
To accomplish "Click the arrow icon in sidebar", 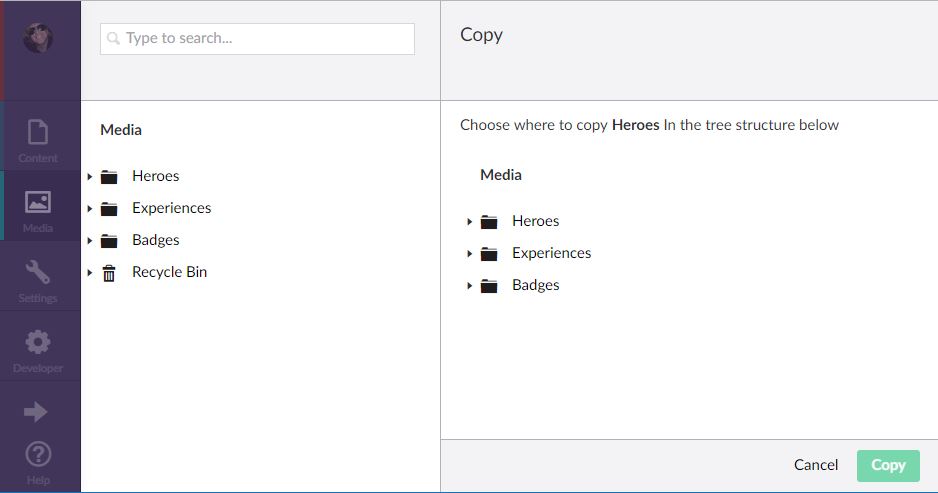I will 36,411.
